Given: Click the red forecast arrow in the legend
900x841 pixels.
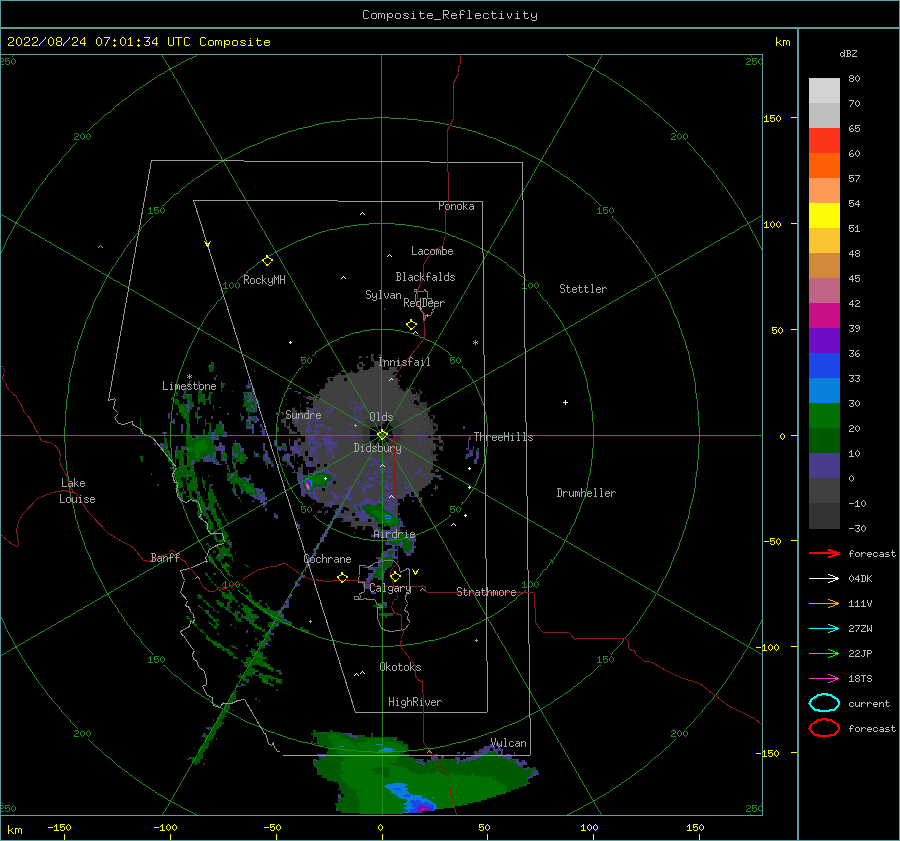Looking at the screenshot, I should click(x=824, y=553).
